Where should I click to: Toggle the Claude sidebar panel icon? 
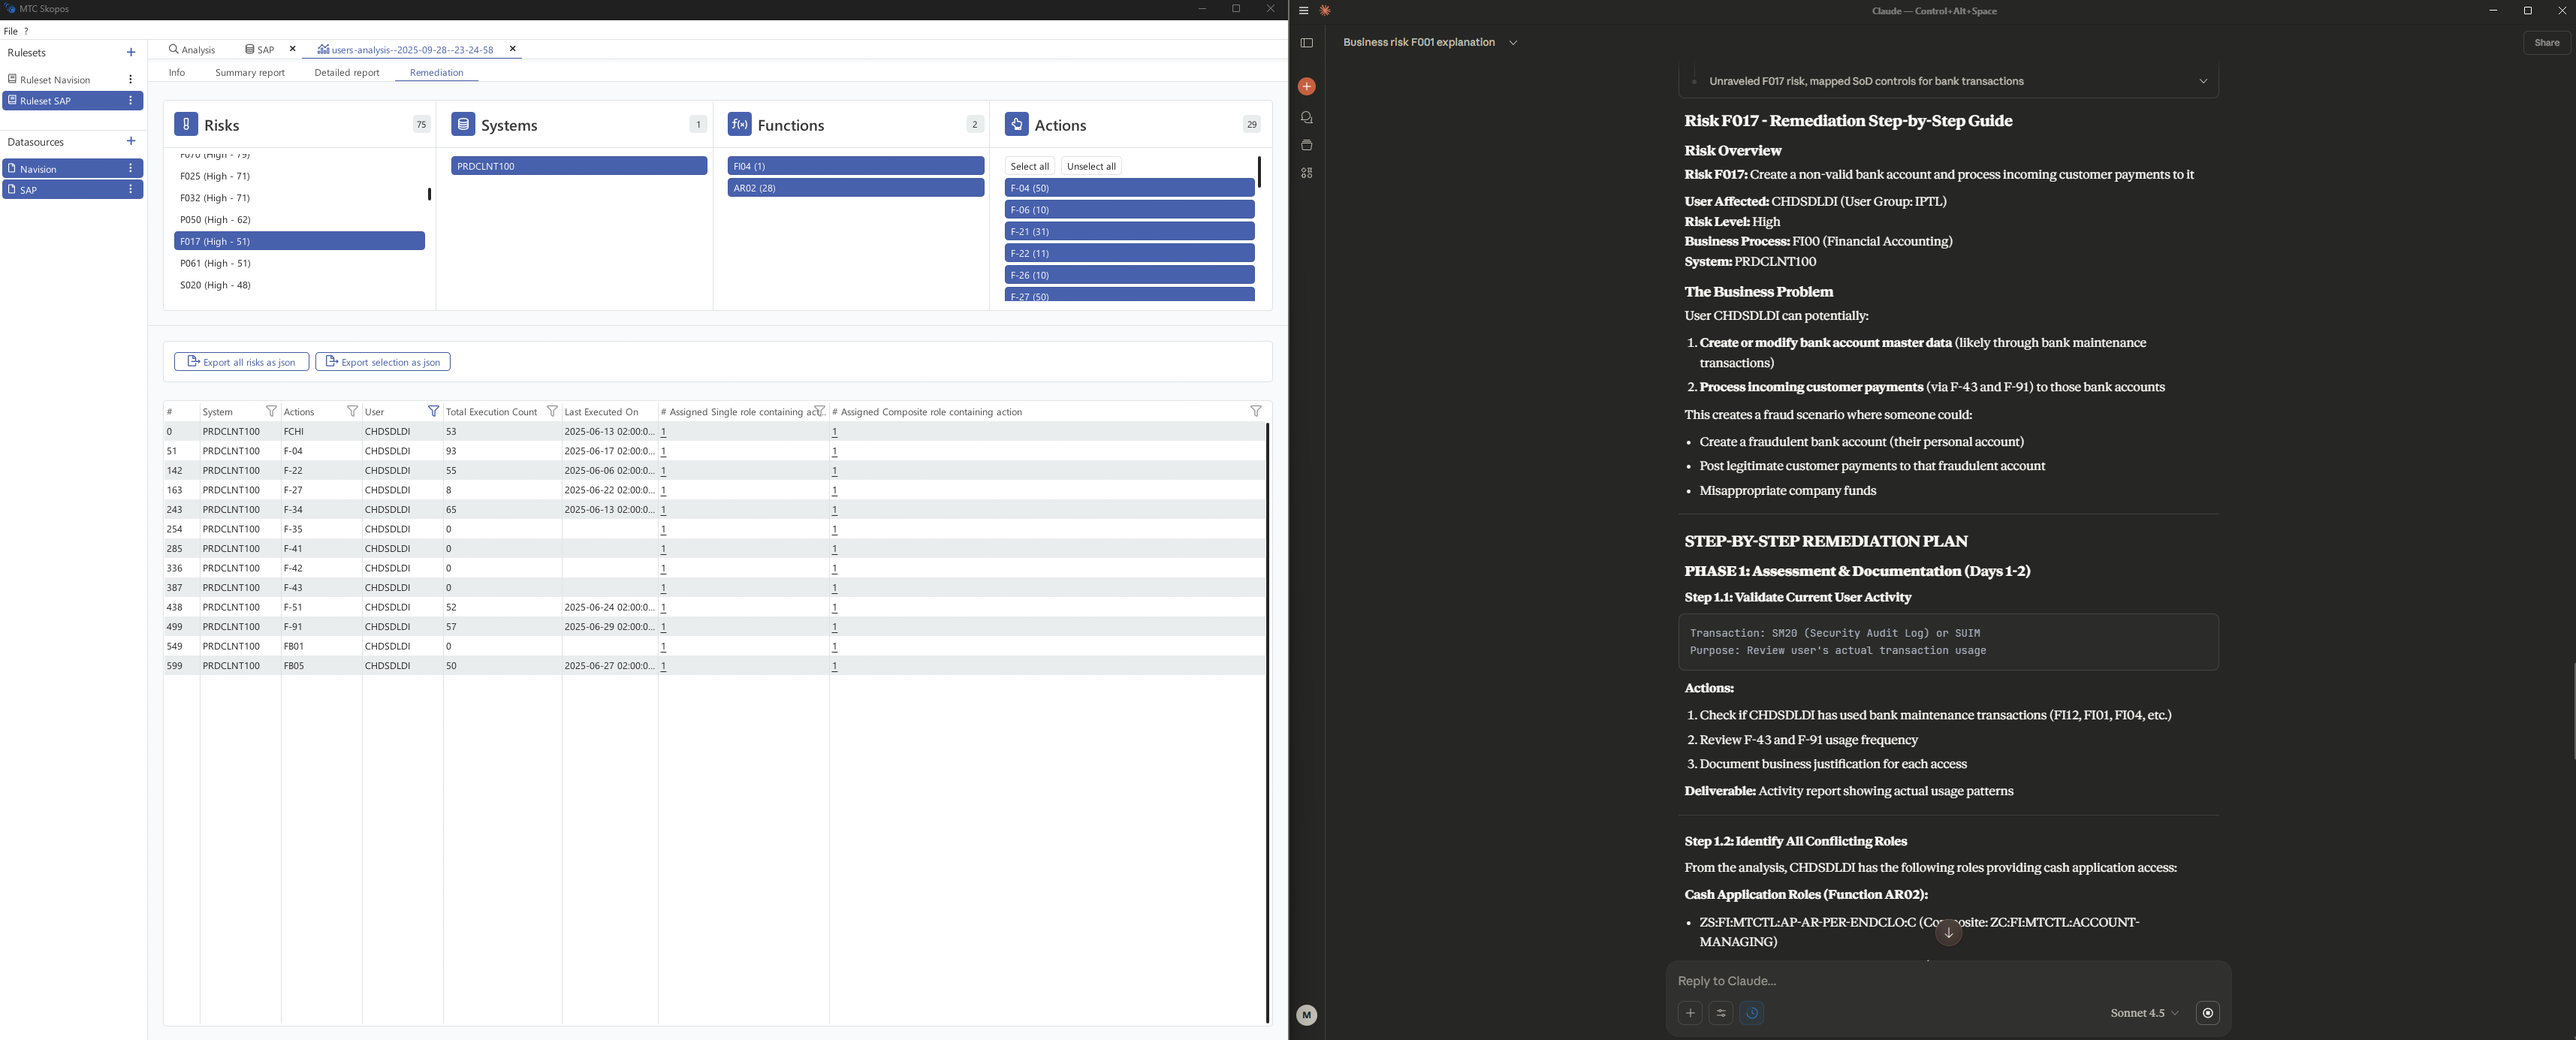1306,43
